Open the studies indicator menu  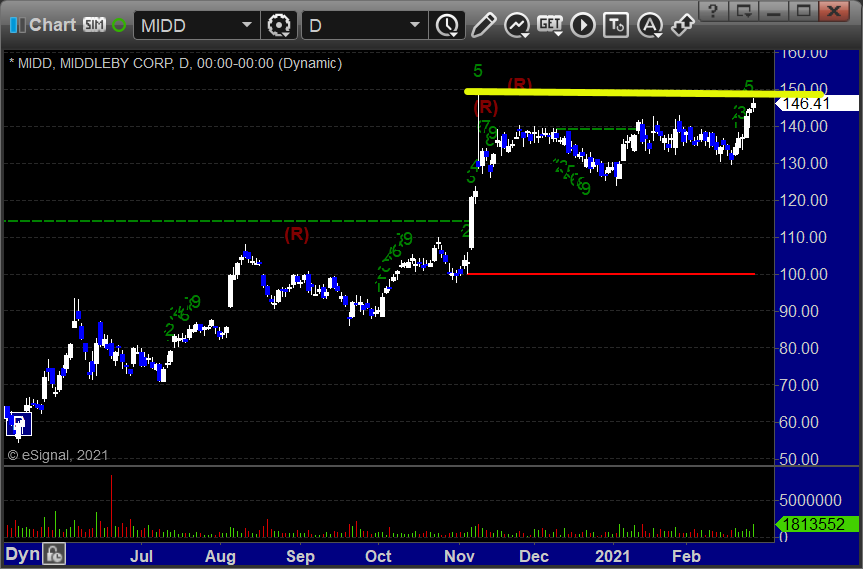pyautogui.click(x=517, y=25)
